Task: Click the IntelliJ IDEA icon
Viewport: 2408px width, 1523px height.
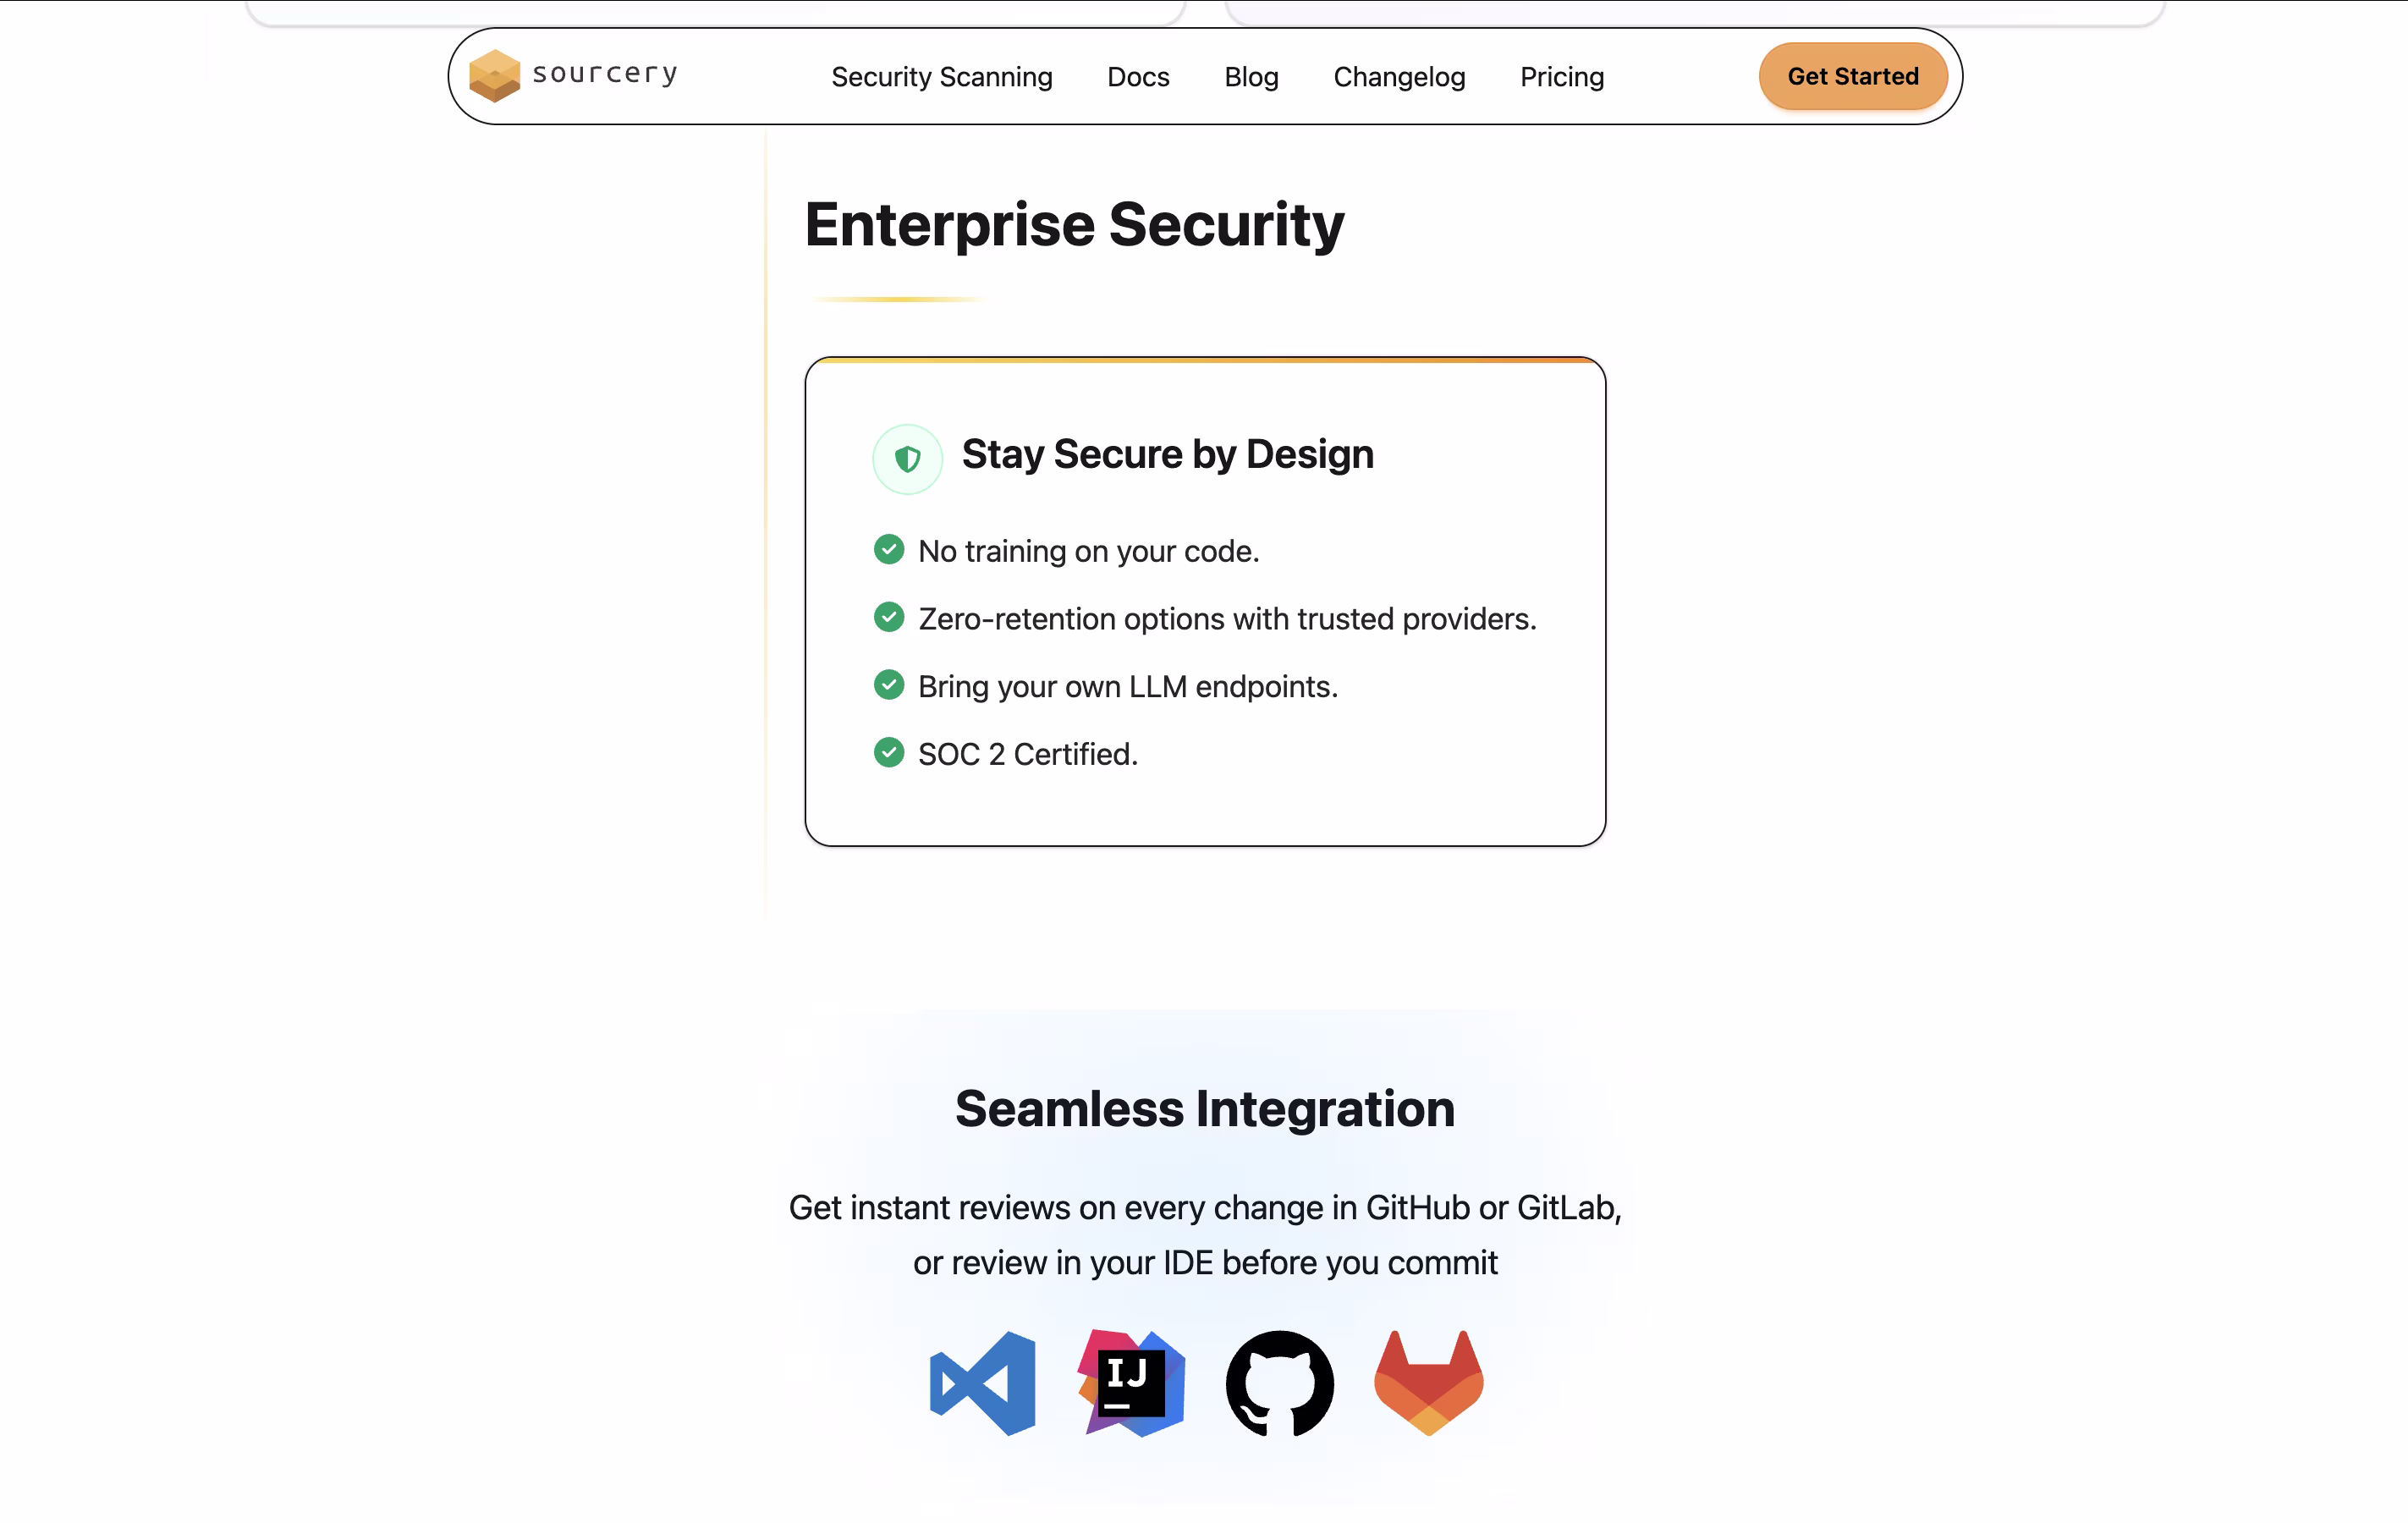Action: [1131, 1383]
